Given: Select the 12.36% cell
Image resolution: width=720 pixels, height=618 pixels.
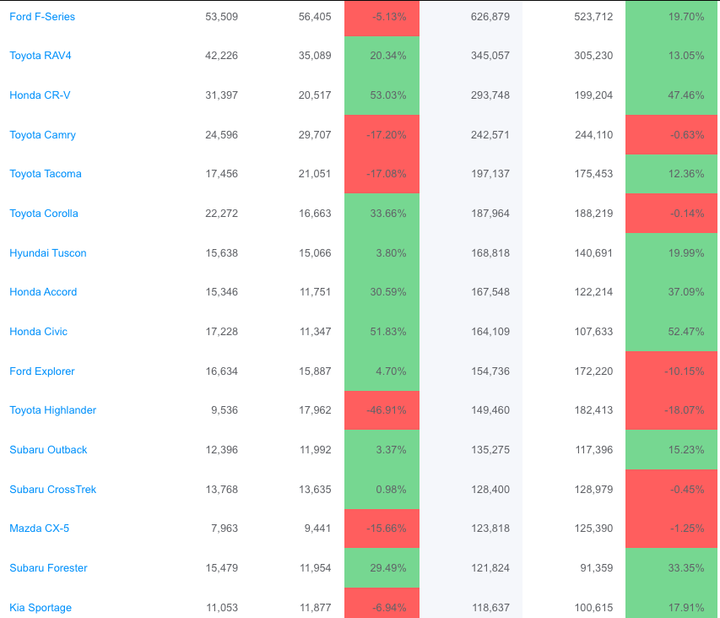Looking at the screenshot, I should [671, 174].
